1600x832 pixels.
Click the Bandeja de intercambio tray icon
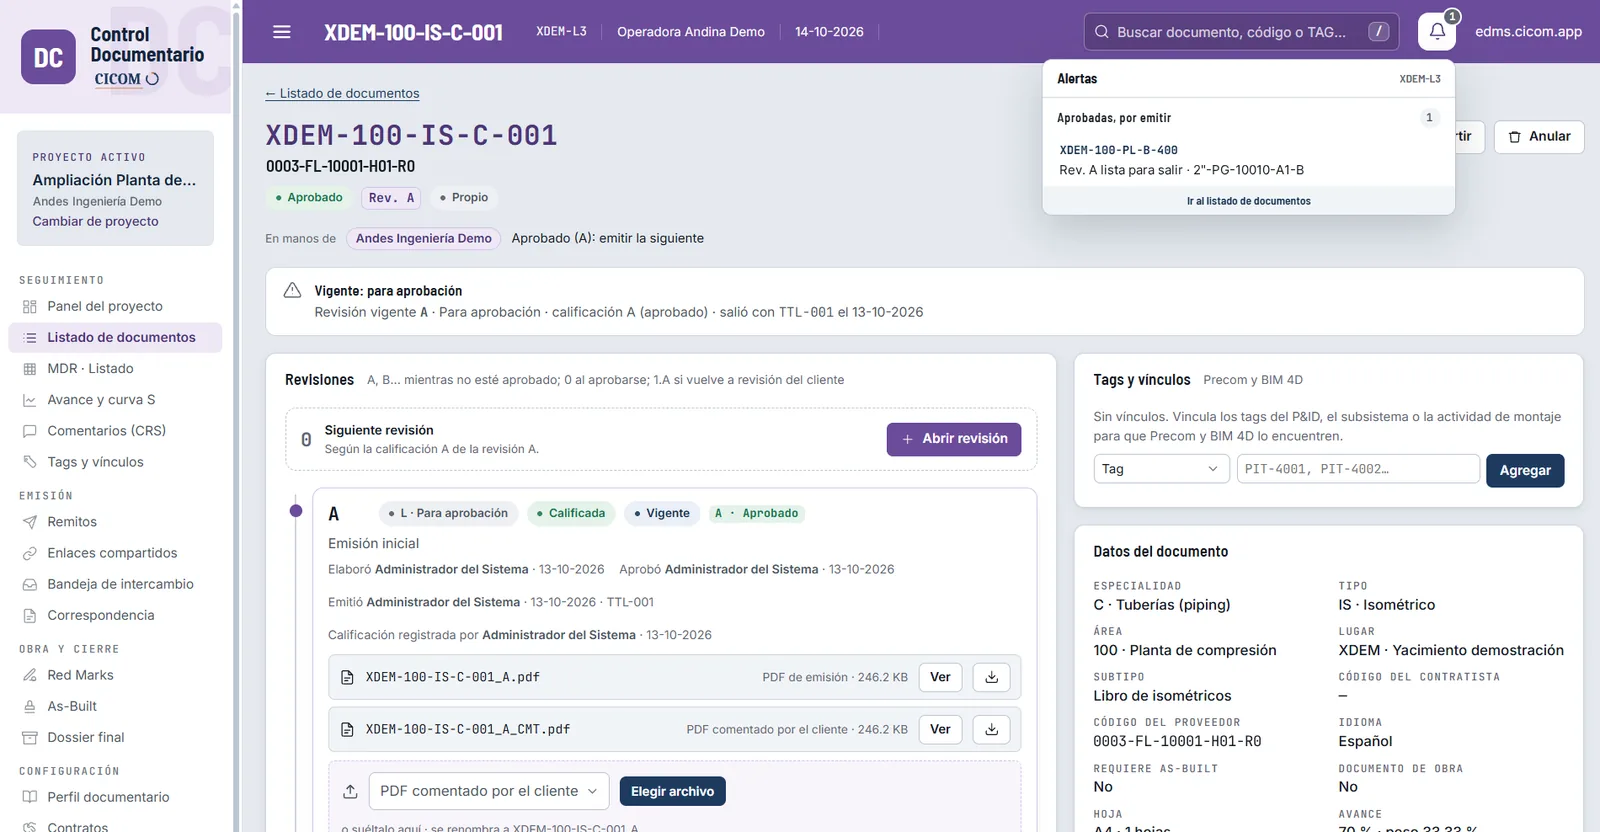pos(30,584)
